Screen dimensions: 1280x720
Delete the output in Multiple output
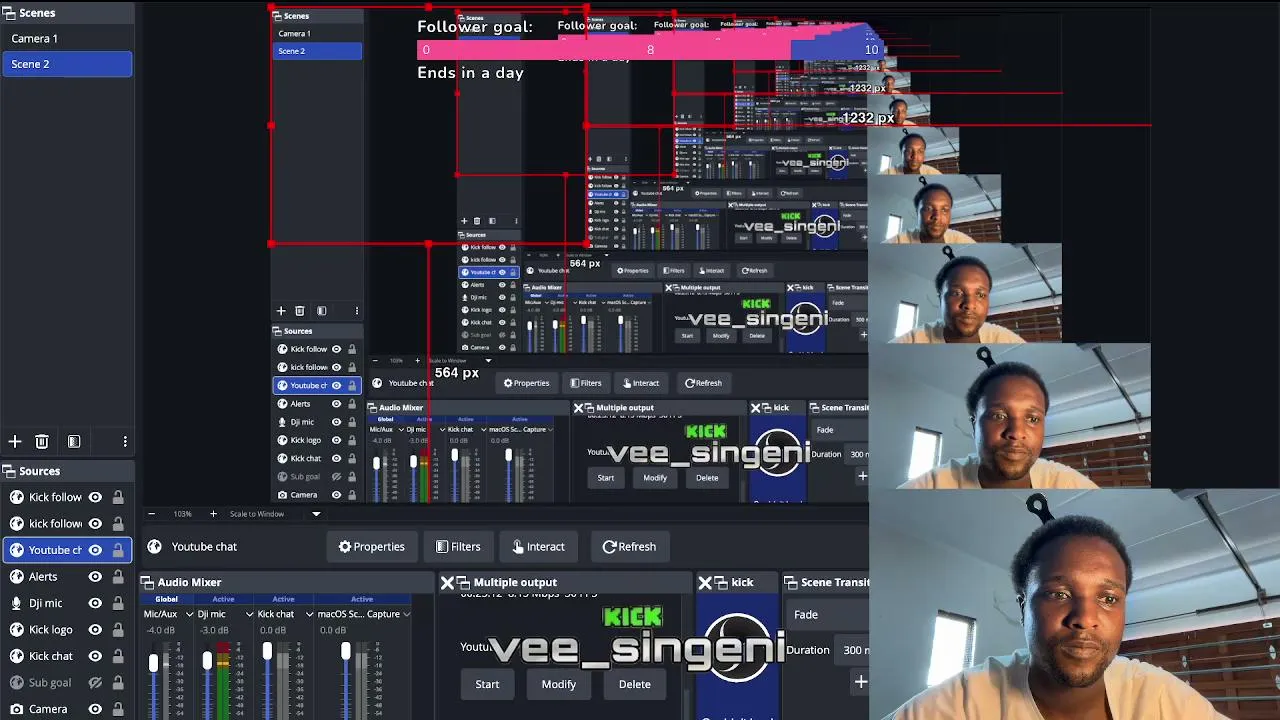coord(635,684)
